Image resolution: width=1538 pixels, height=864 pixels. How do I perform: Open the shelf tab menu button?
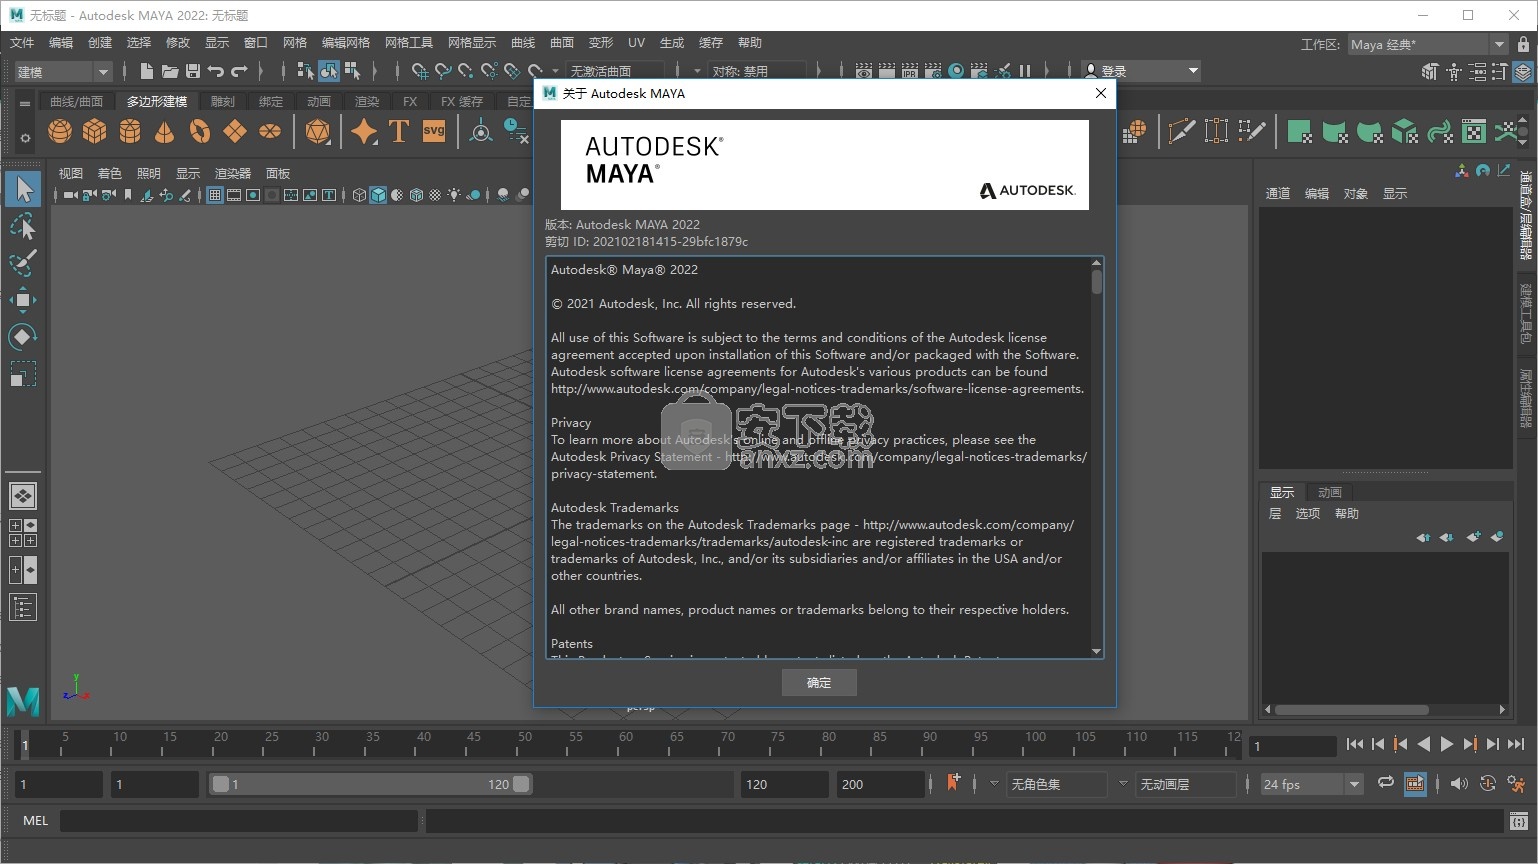coord(25,102)
